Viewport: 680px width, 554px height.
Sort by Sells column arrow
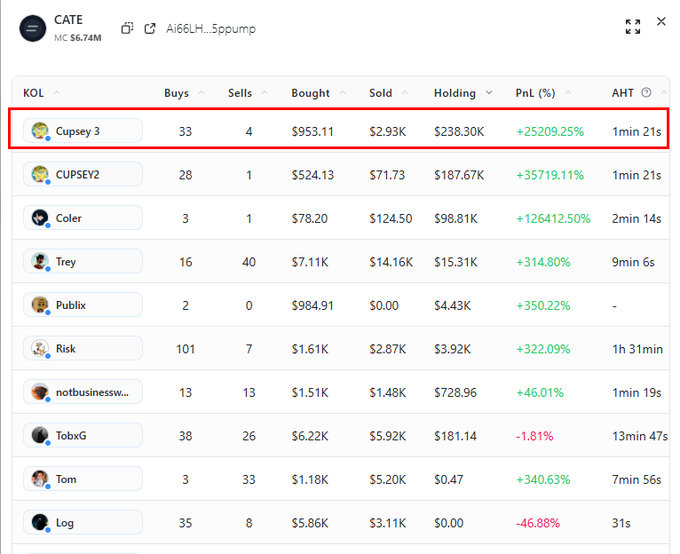(265, 92)
